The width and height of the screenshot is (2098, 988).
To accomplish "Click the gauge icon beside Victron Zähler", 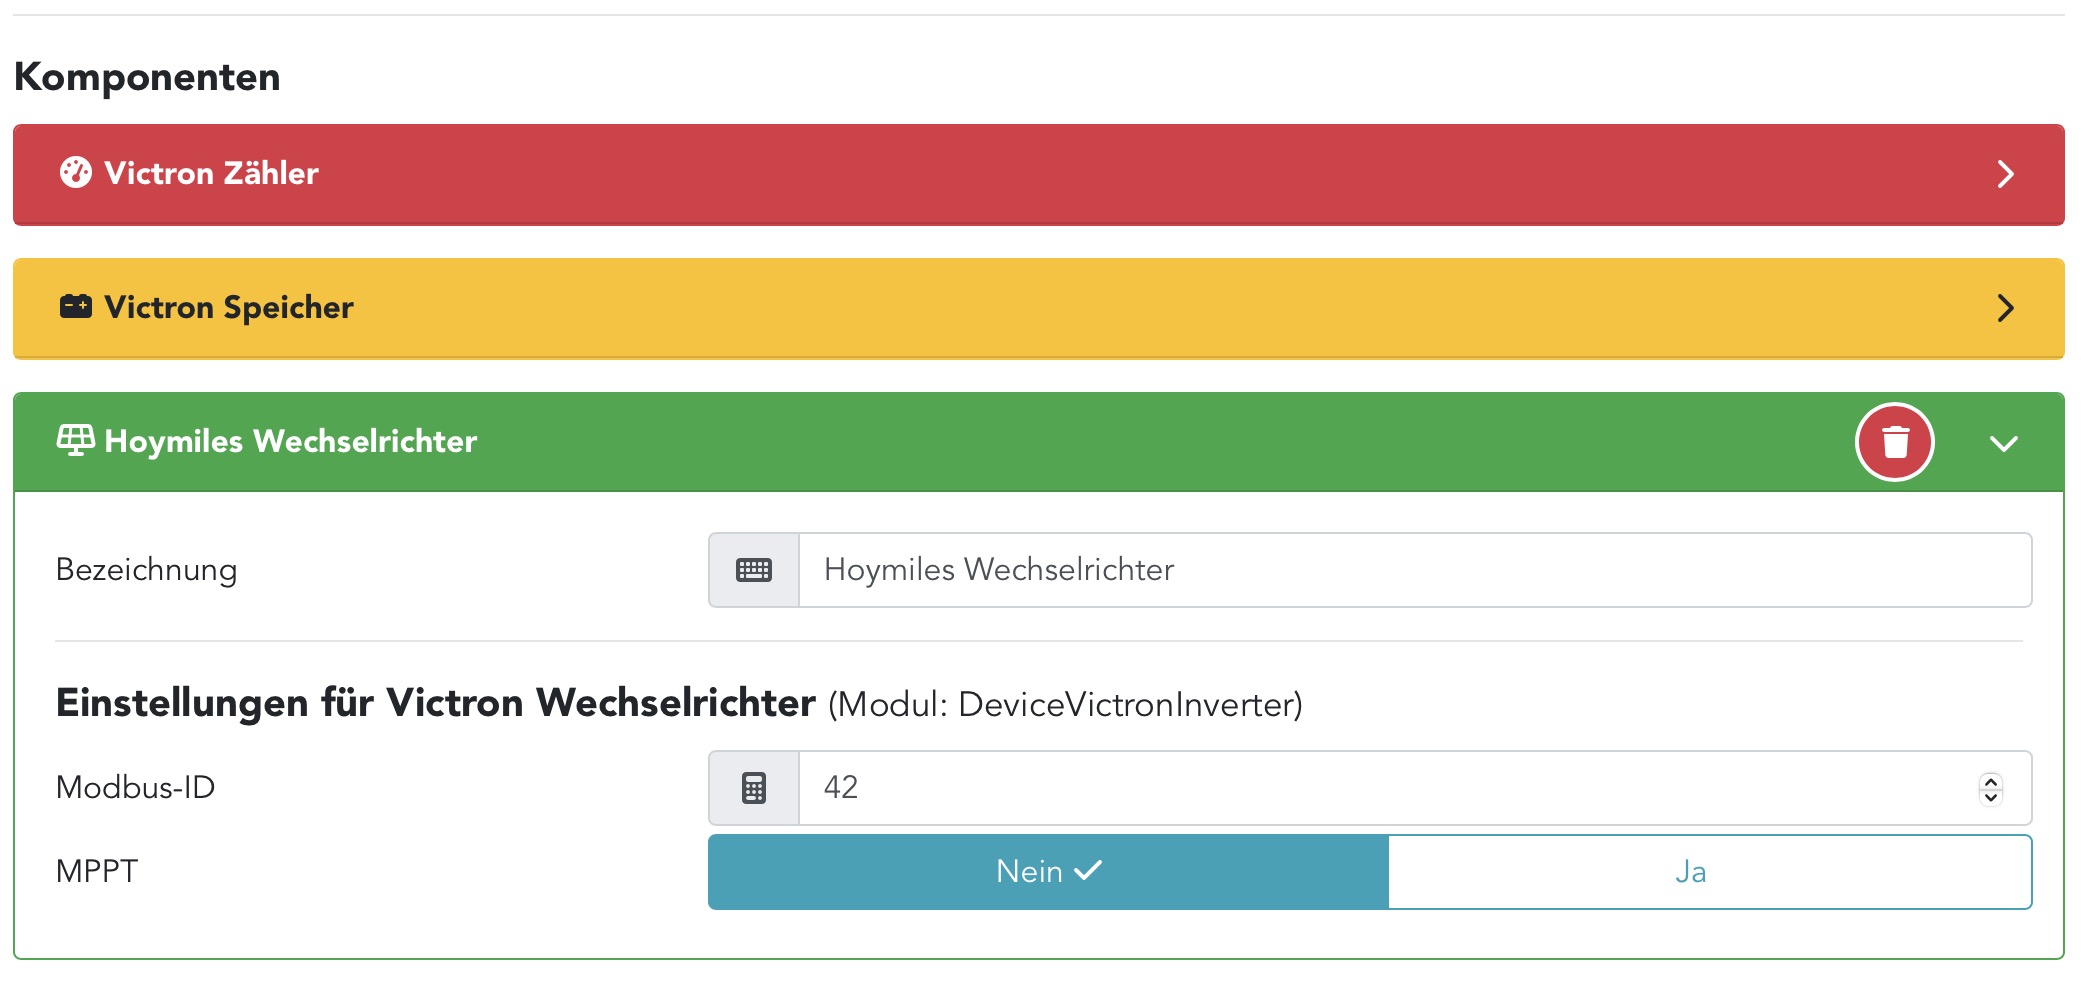I will 75,173.
